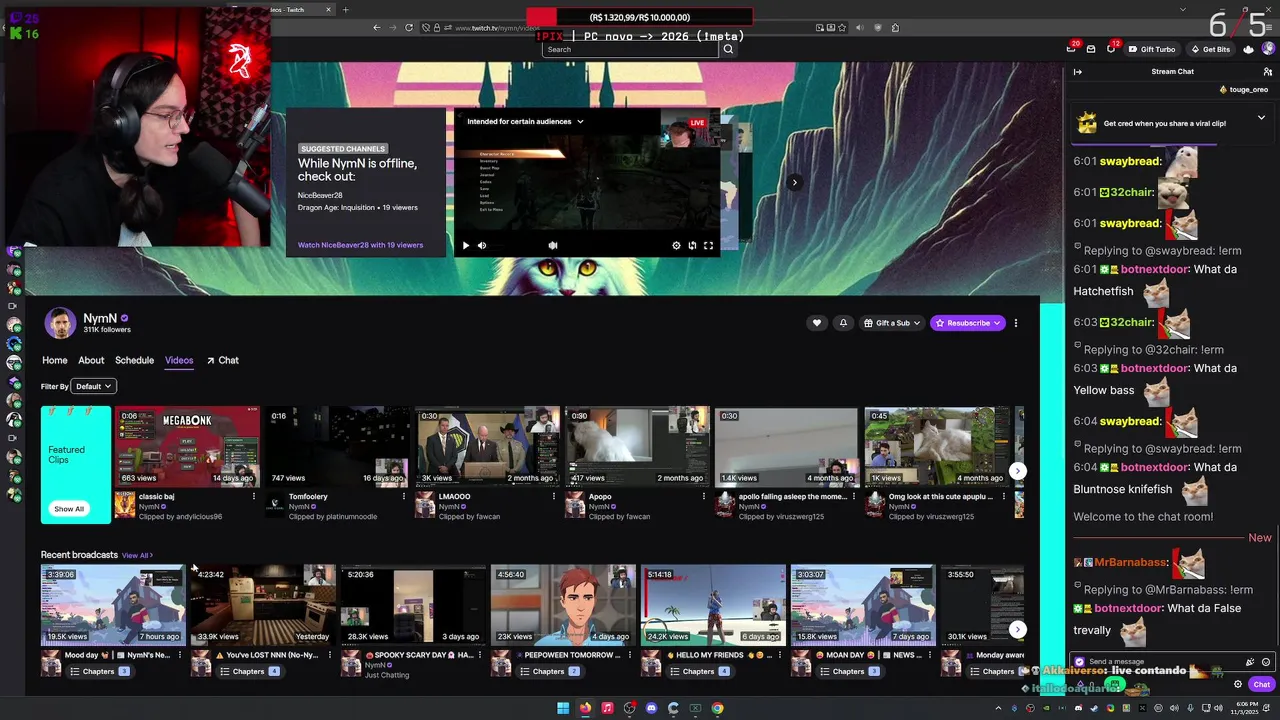The height and width of the screenshot is (720, 1280).
Task: Click the Twitch search input field
Action: click(x=631, y=49)
